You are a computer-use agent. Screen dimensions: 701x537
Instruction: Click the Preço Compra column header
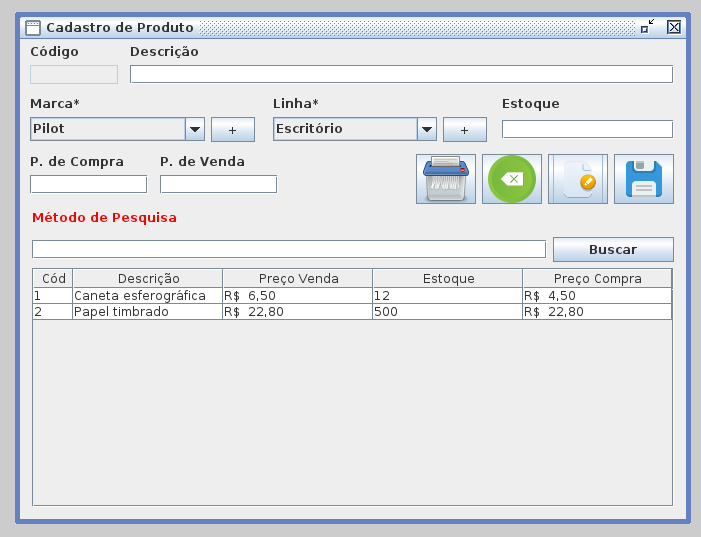coord(597,279)
